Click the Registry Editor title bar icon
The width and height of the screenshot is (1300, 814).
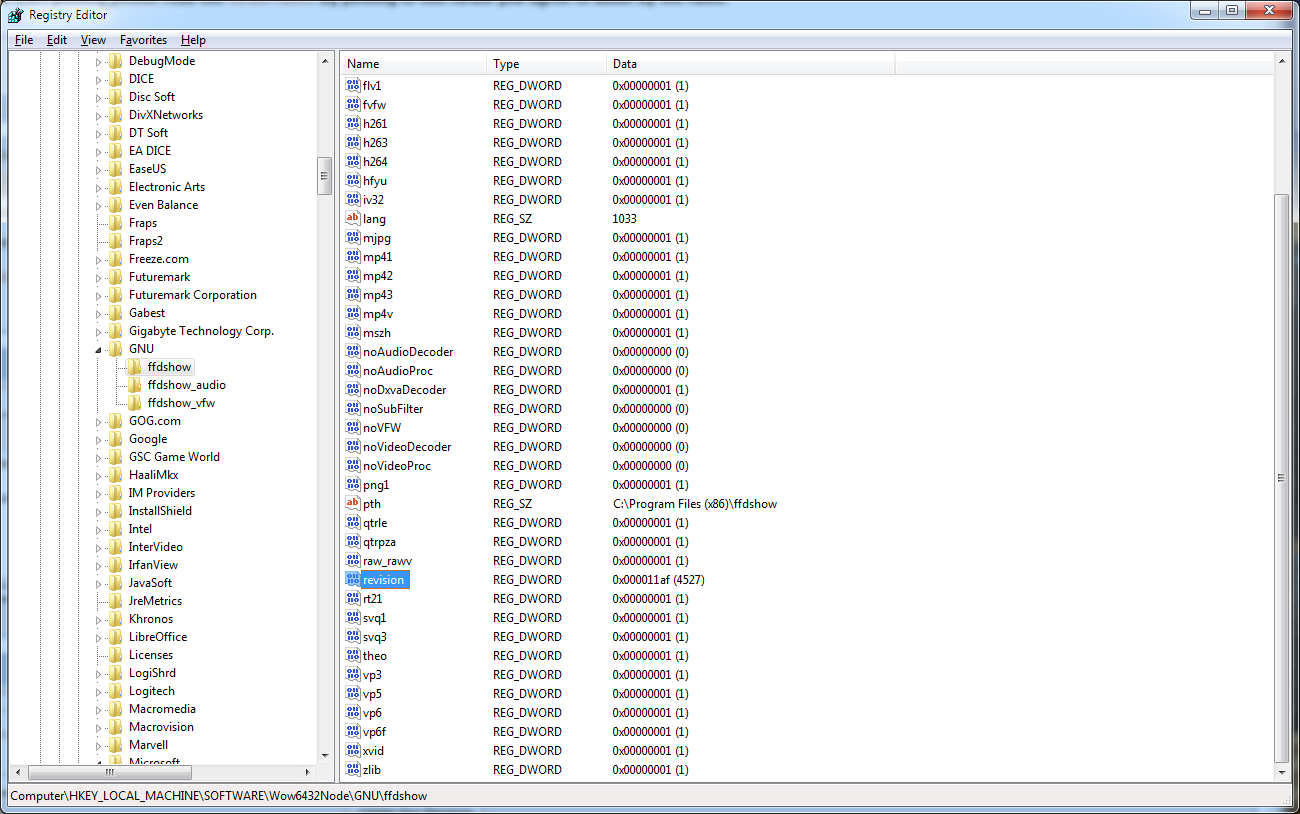coord(16,14)
